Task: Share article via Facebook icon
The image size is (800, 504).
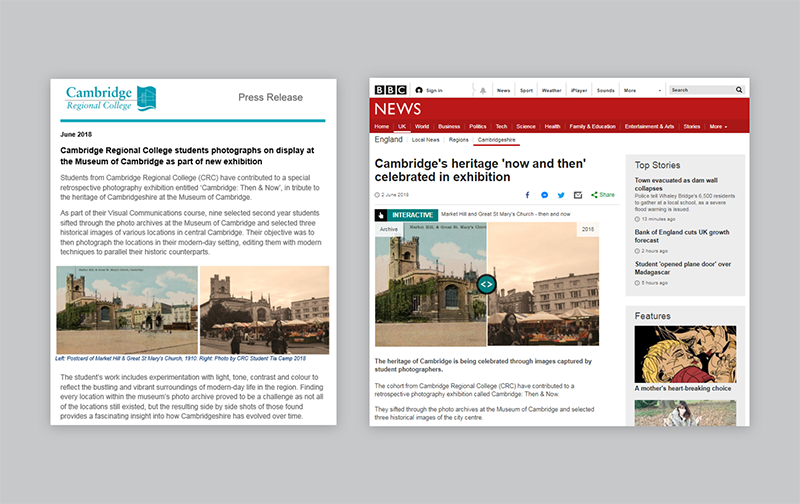Action: pyautogui.click(x=528, y=195)
